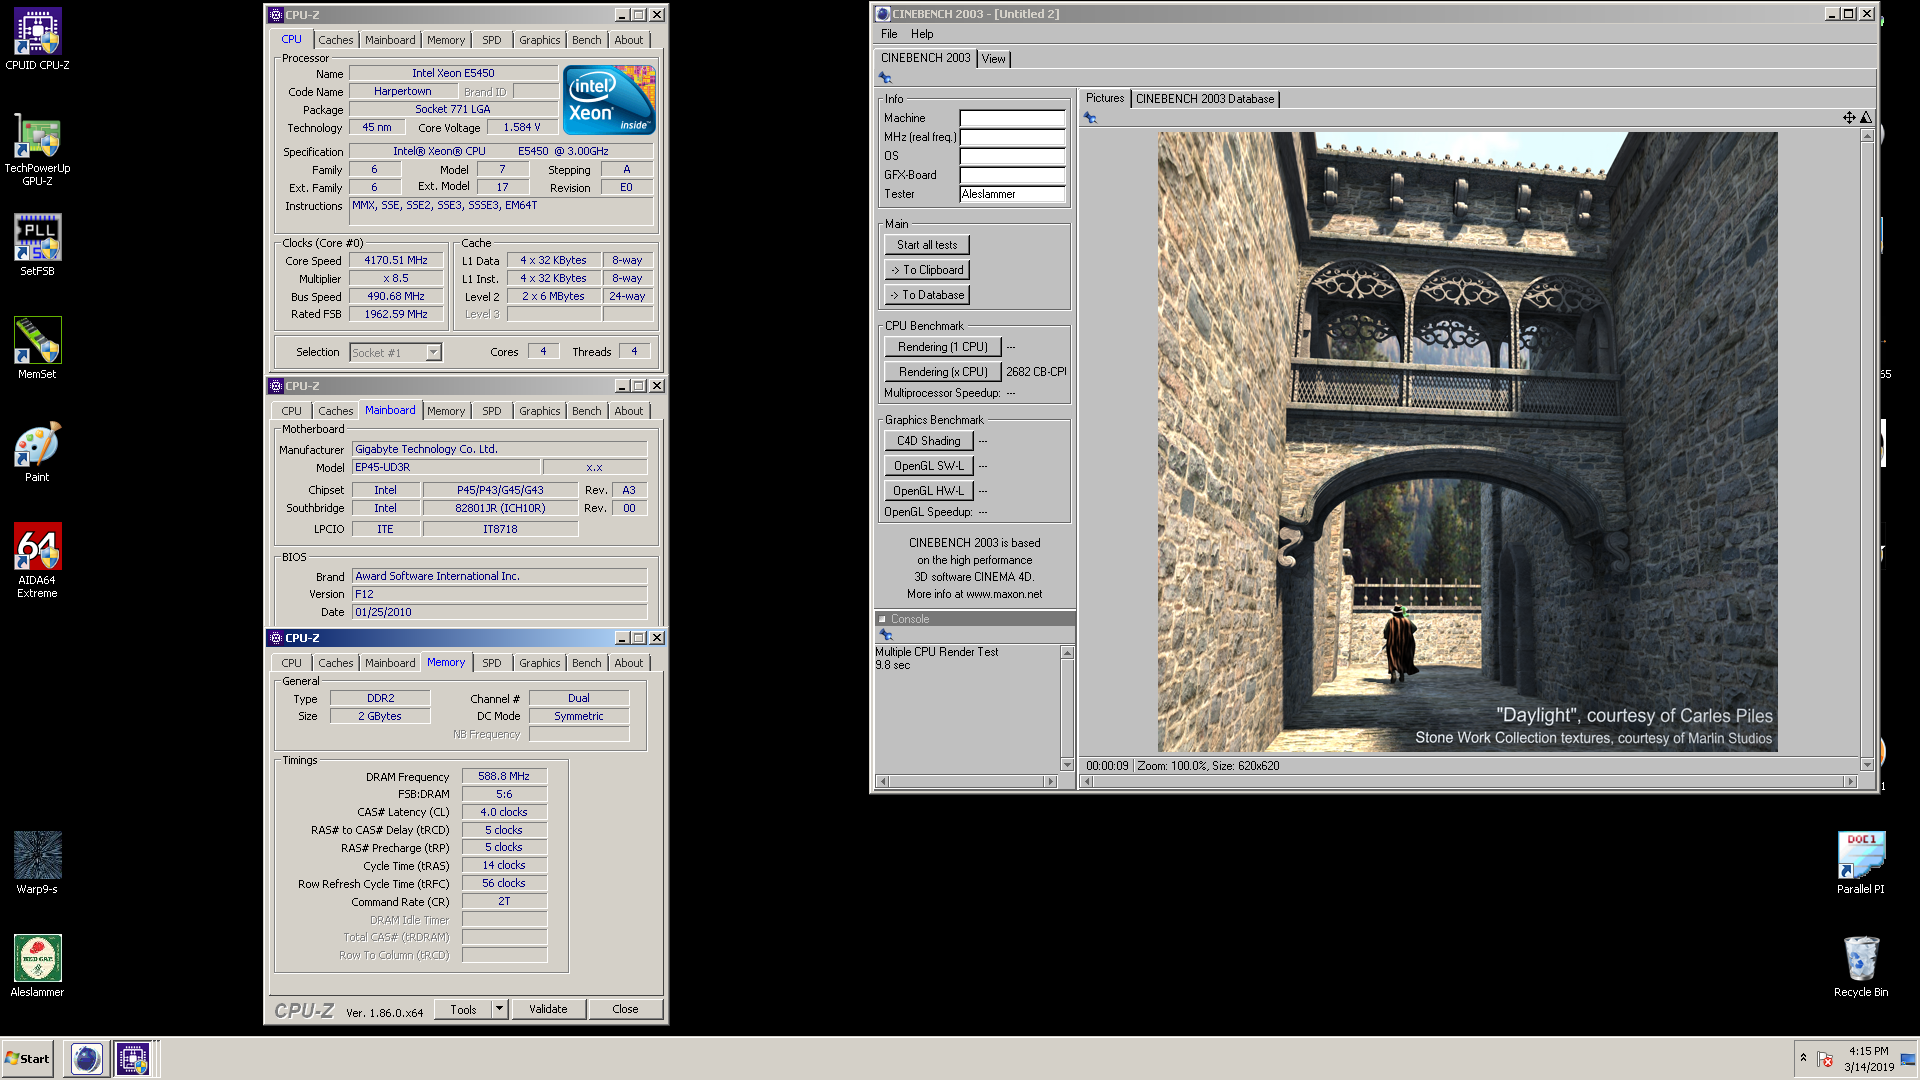Click the picture panel vertical scrollbar up arrow

(1867, 135)
